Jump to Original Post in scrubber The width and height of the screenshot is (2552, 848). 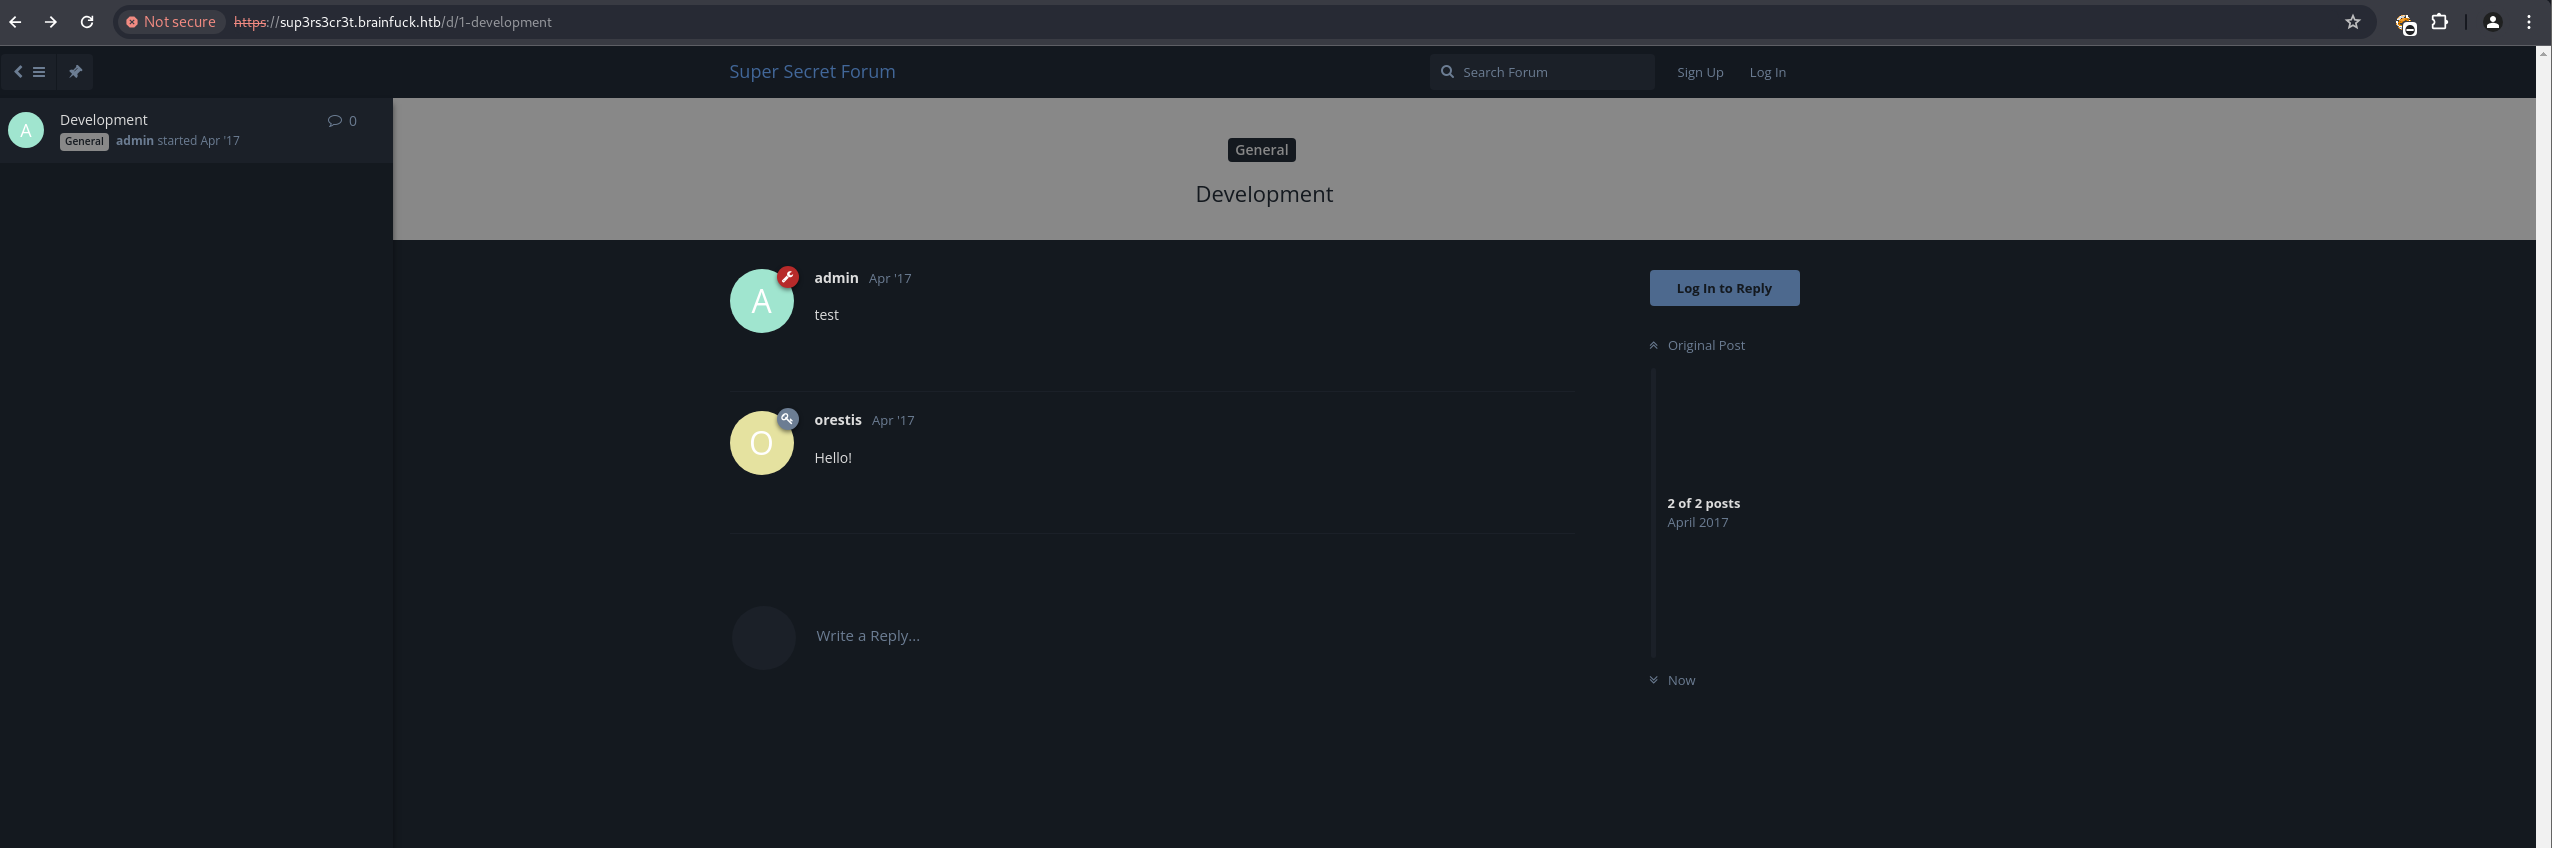(1705, 345)
